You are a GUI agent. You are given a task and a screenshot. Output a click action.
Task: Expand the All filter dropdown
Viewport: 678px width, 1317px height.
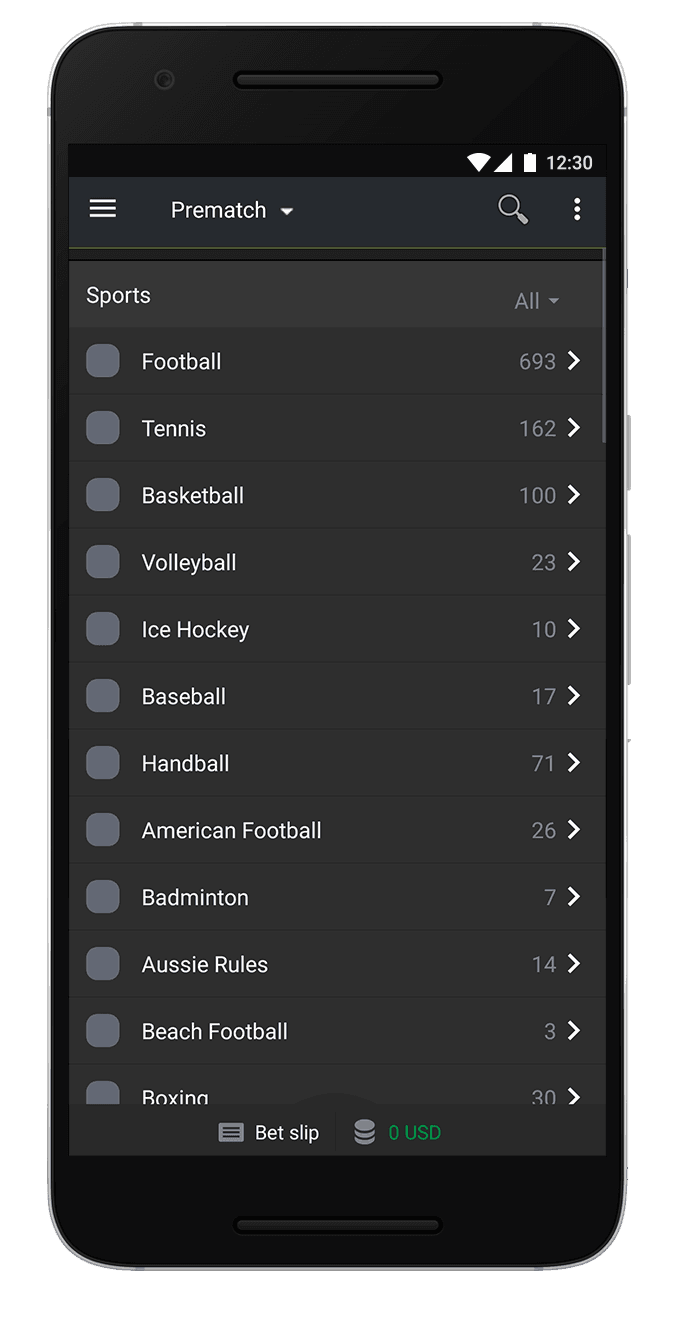tap(536, 301)
